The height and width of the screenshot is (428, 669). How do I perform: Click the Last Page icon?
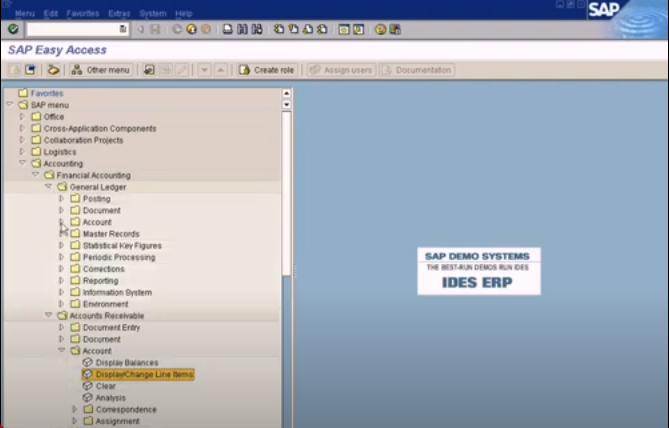(323, 29)
